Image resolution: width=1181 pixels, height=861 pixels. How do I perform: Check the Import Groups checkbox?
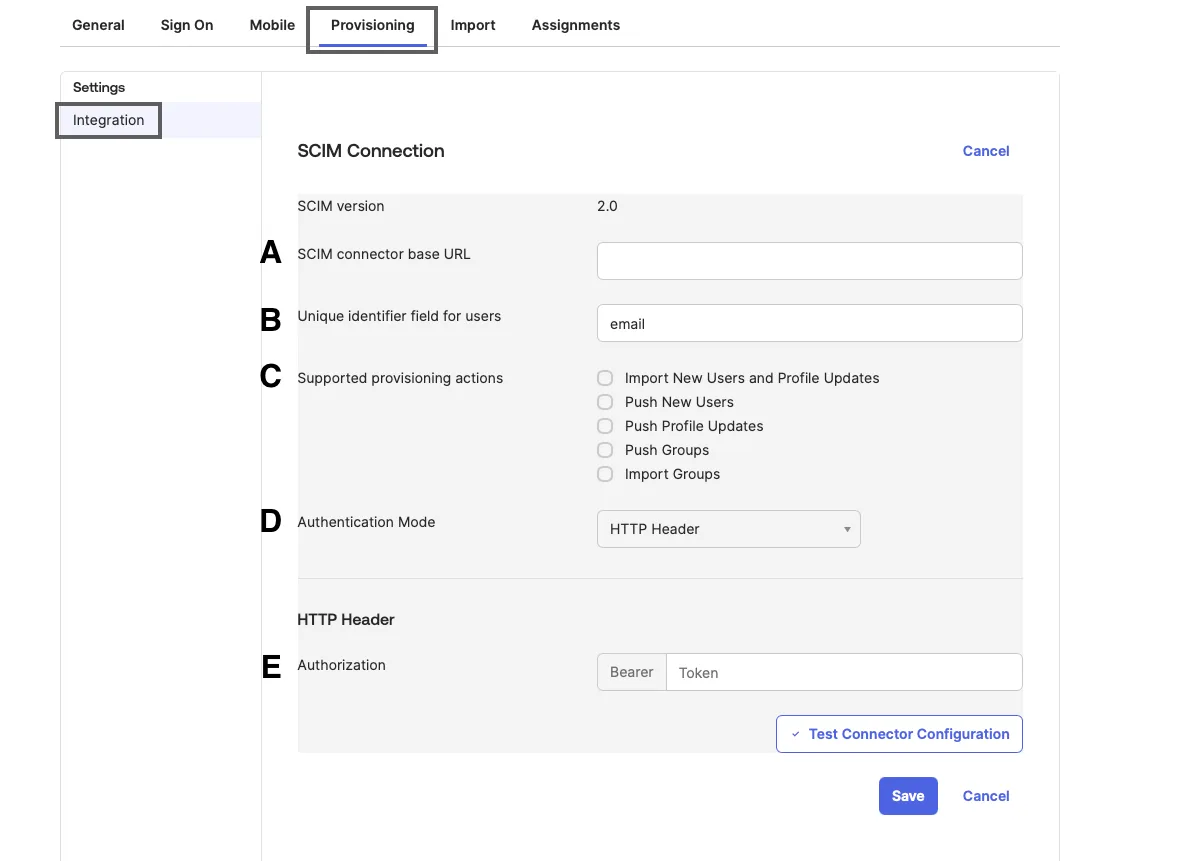pos(605,475)
